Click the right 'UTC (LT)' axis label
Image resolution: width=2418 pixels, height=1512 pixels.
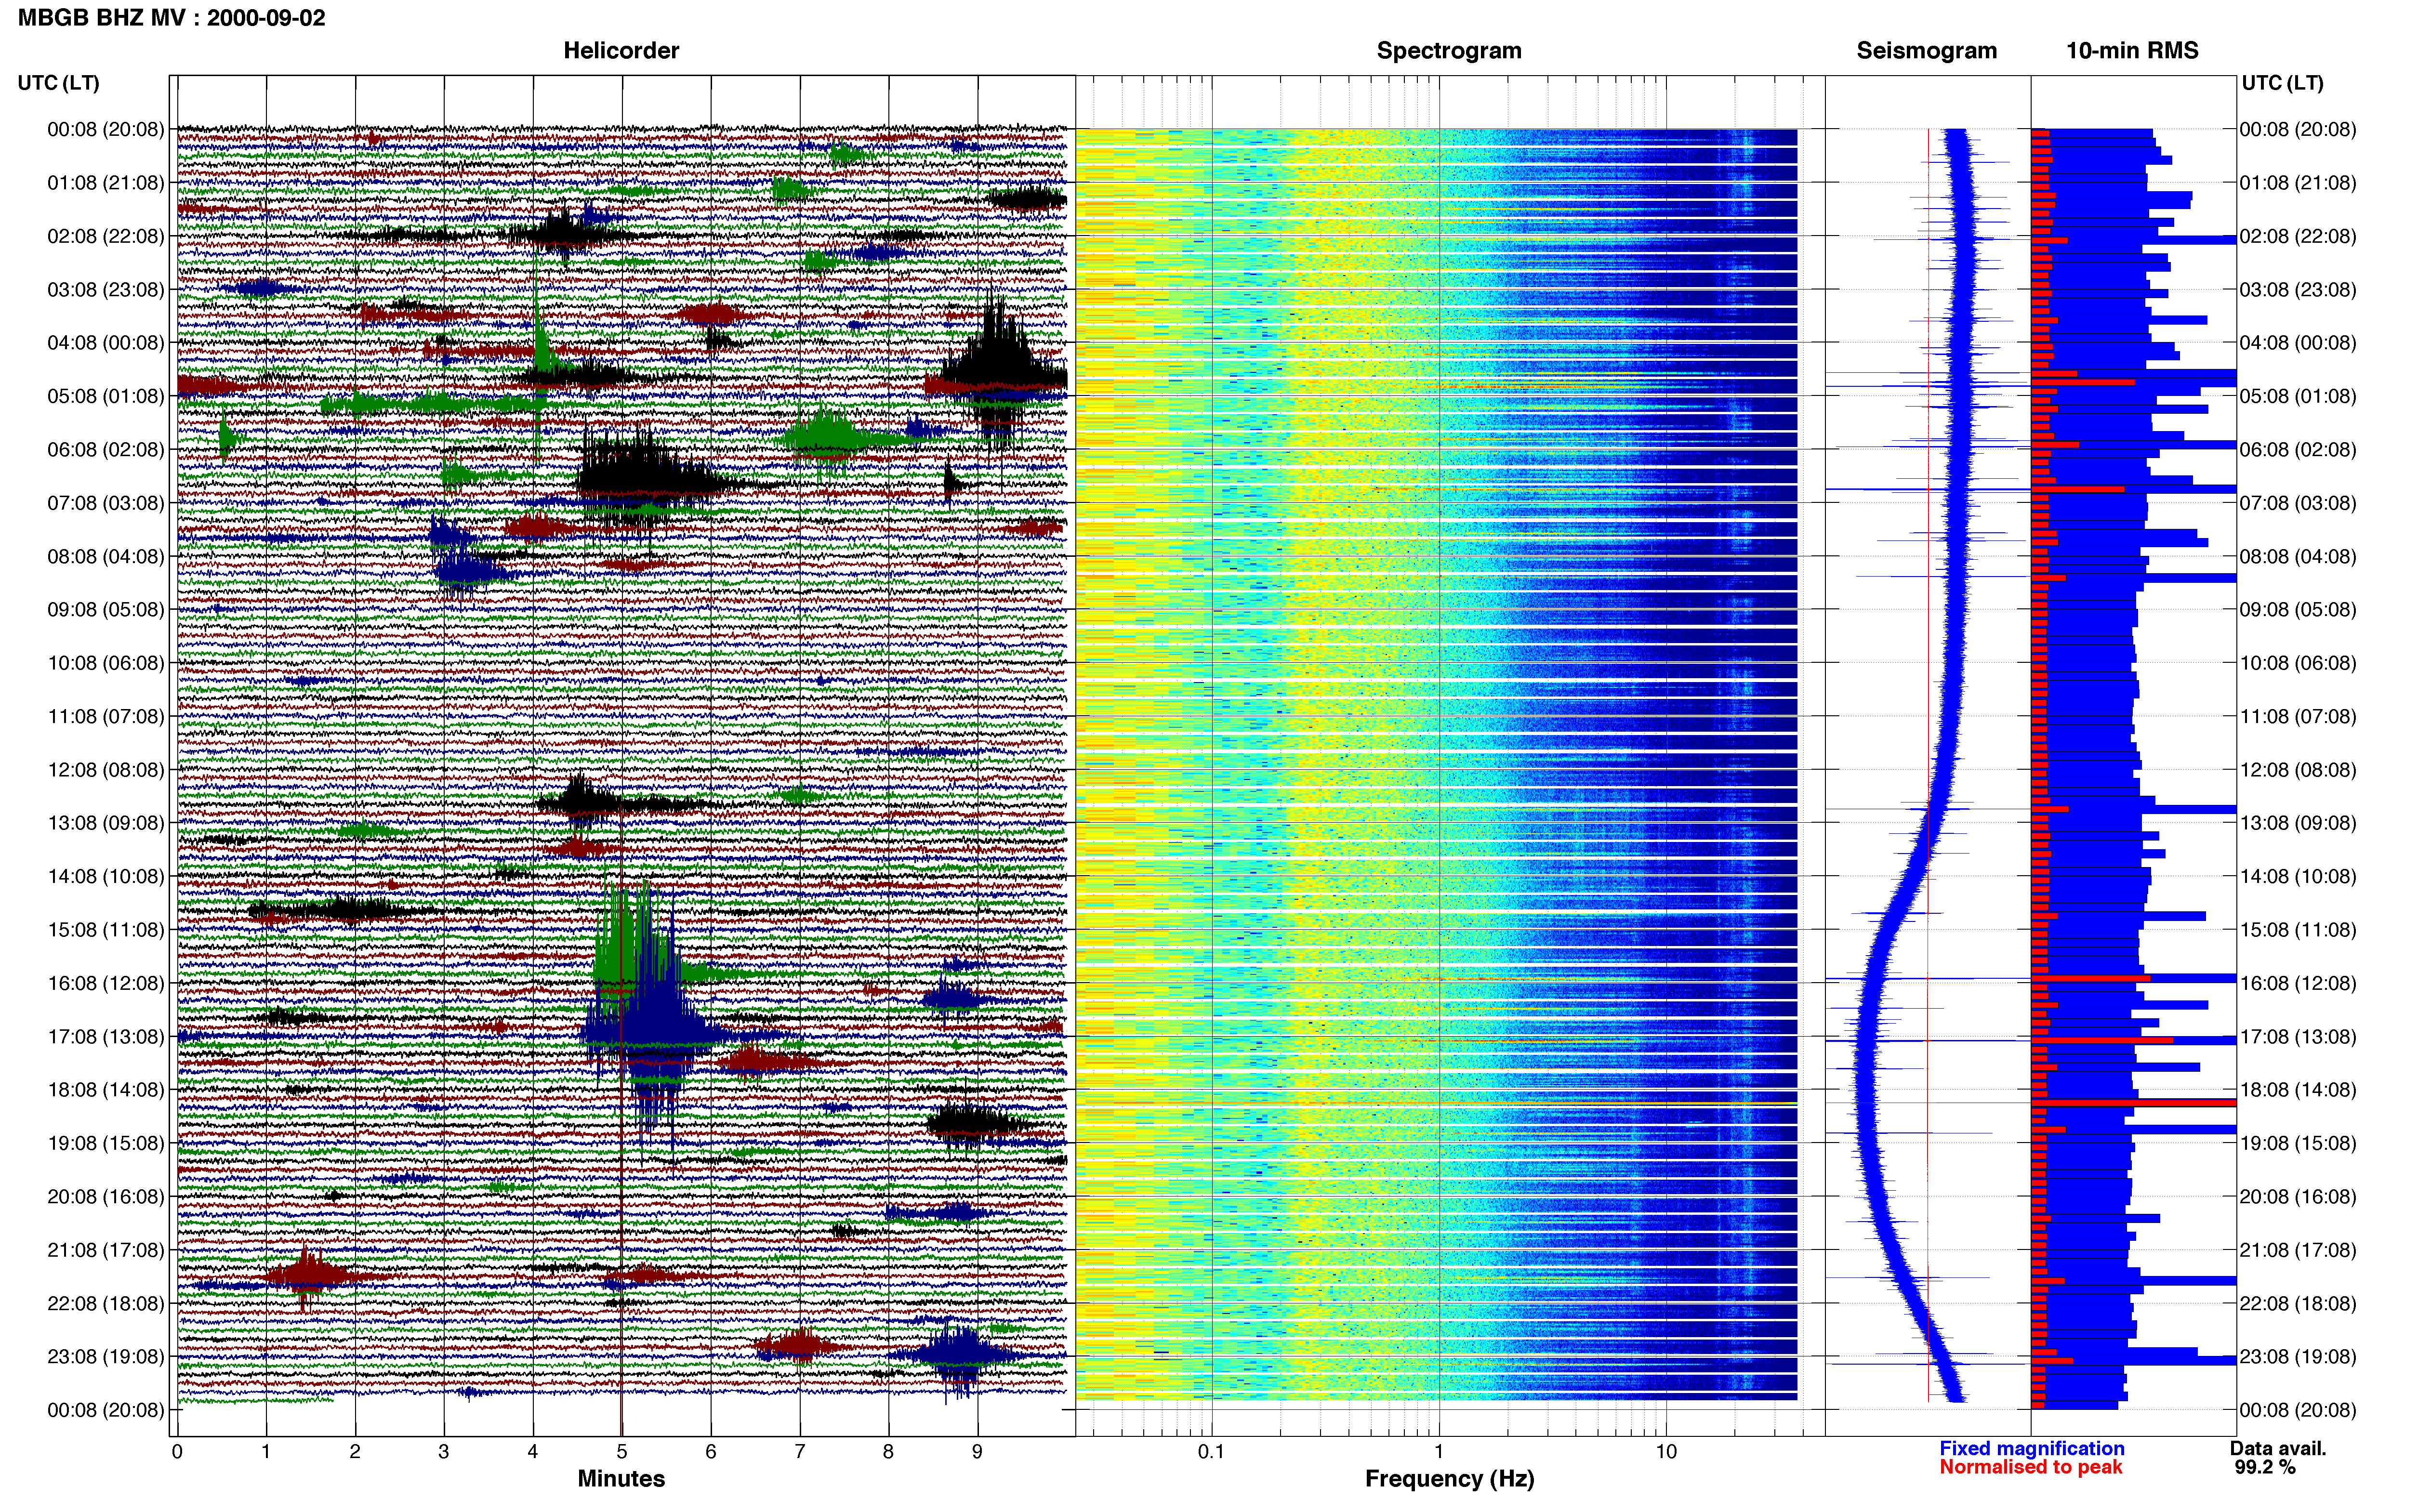(2282, 83)
